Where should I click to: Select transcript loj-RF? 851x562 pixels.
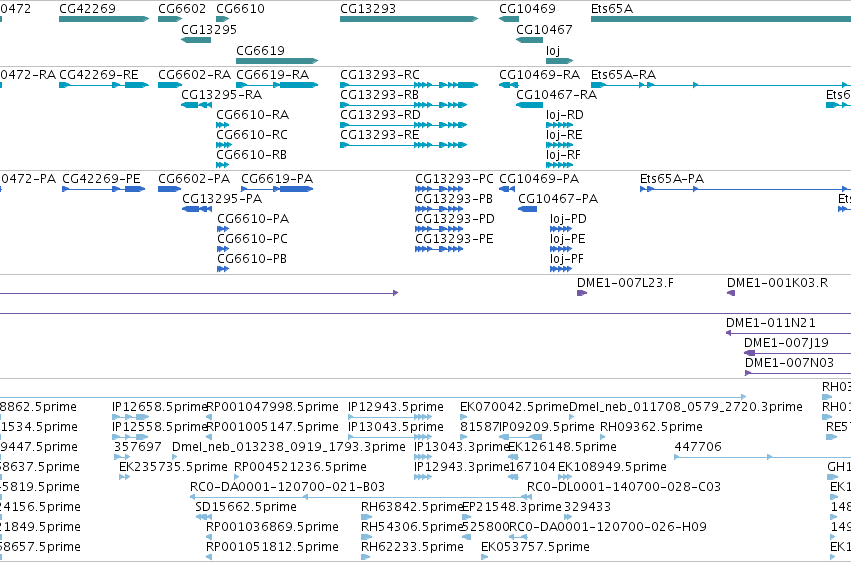(560, 165)
